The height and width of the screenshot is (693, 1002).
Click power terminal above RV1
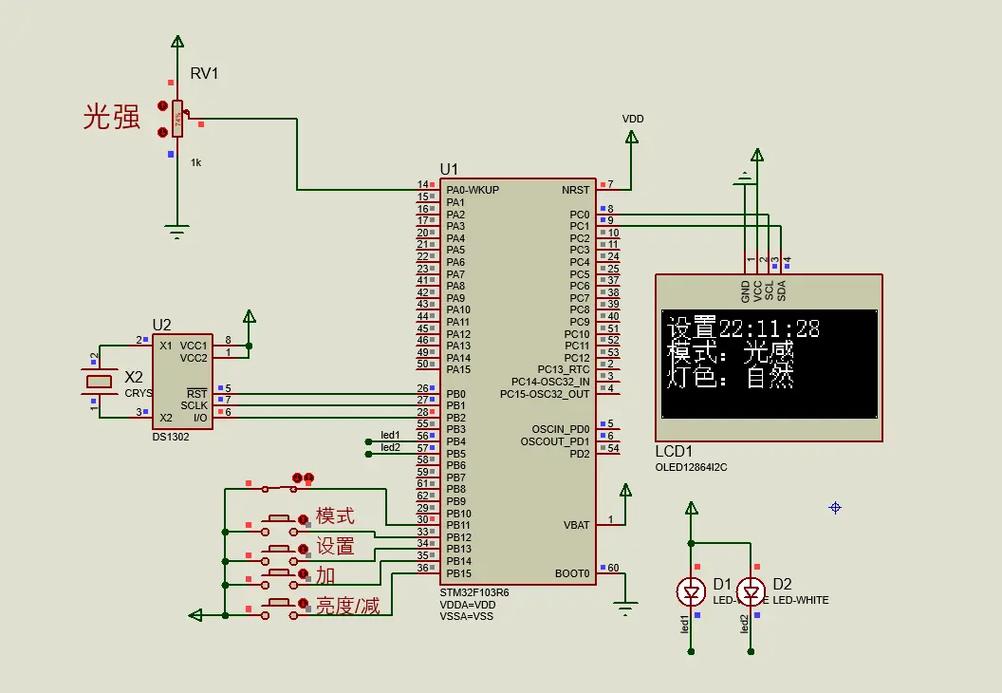tap(178, 42)
